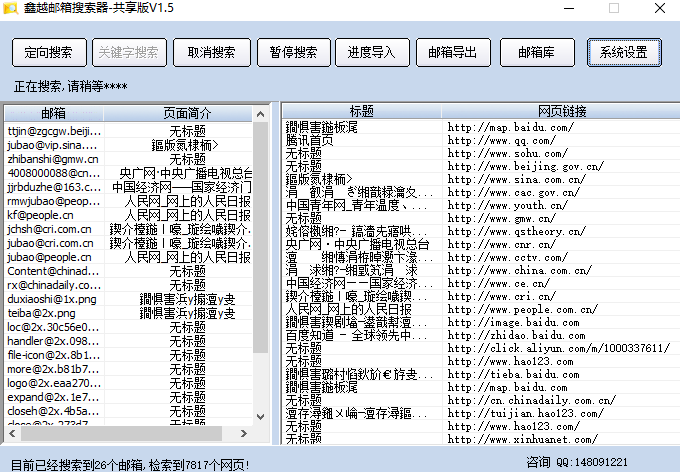Click the 咨询 QQ:148091221 contact text
This screenshot has width=680, height=472.
(x=577, y=462)
